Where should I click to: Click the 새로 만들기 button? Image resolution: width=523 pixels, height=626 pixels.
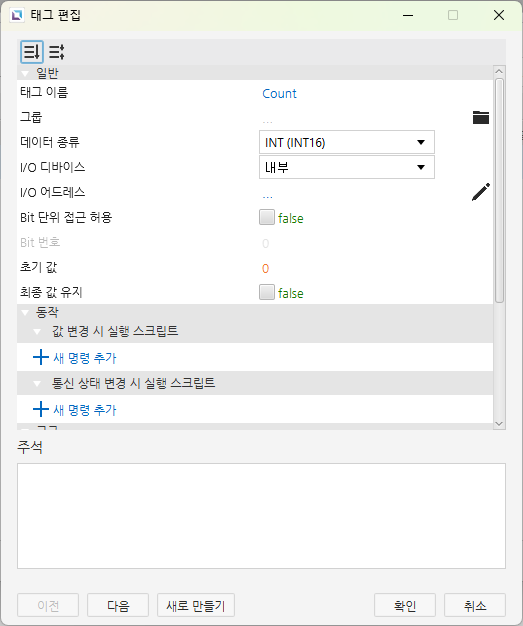click(x=196, y=605)
